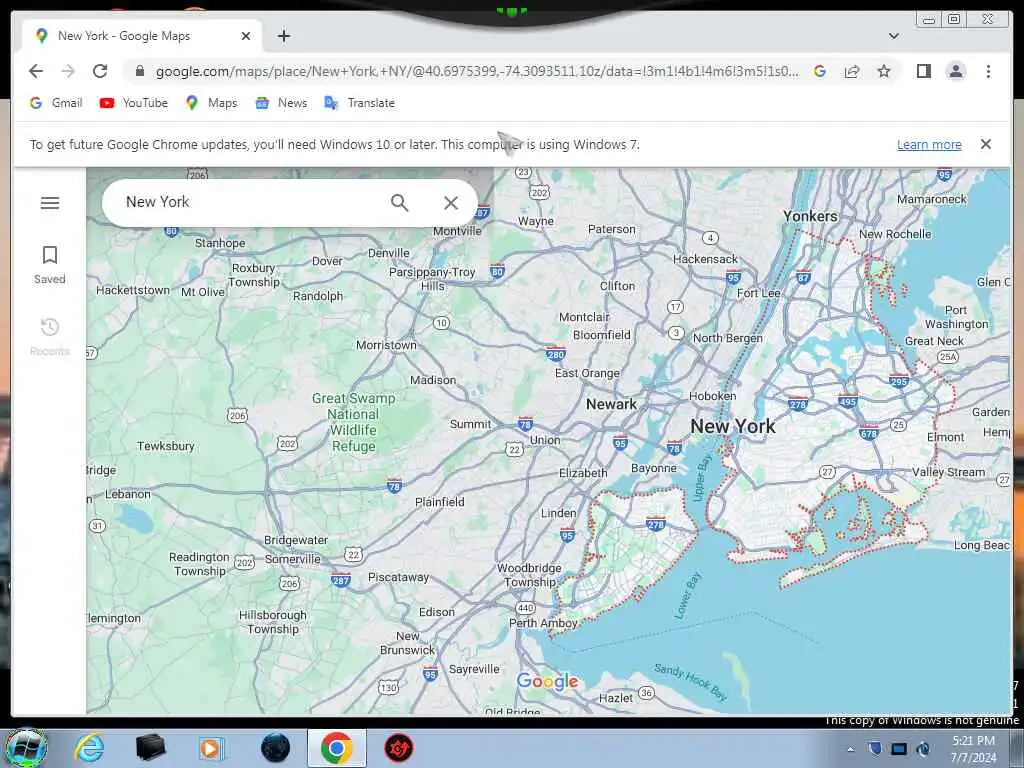Click the Bayonne map label
The height and width of the screenshot is (768, 1024).
click(654, 468)
